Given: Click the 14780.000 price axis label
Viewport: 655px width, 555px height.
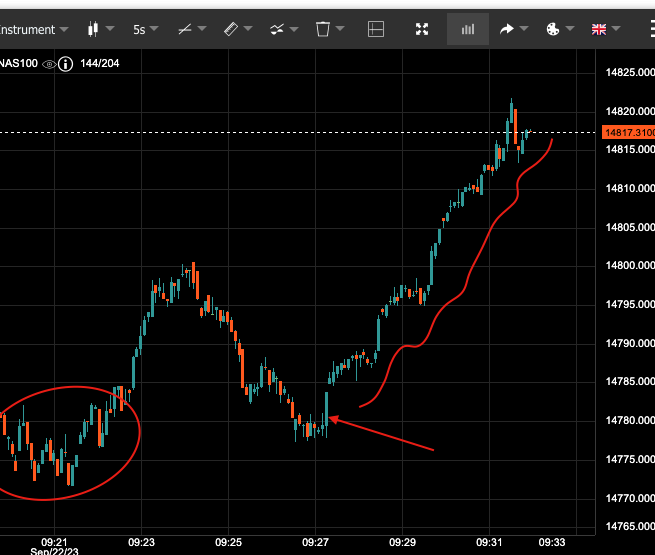Looking at the screenshot, I should [x=630, y=420].
